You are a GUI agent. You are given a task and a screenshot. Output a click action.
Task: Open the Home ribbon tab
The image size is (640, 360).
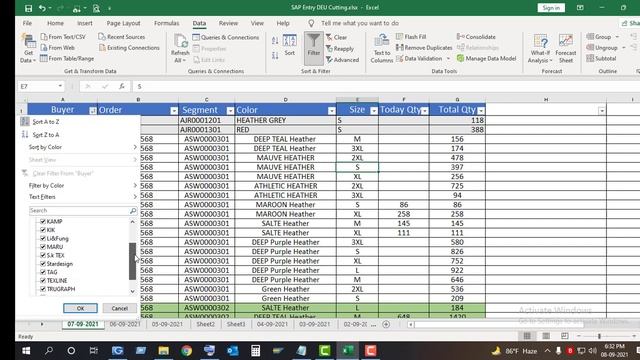point(55,23)
